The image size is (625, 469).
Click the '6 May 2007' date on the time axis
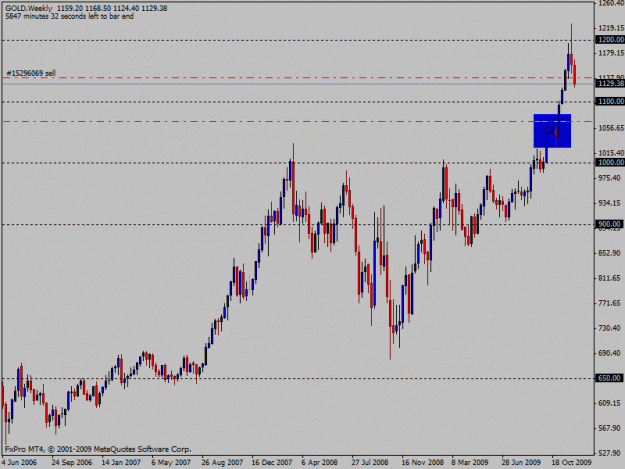pos(171,463)
